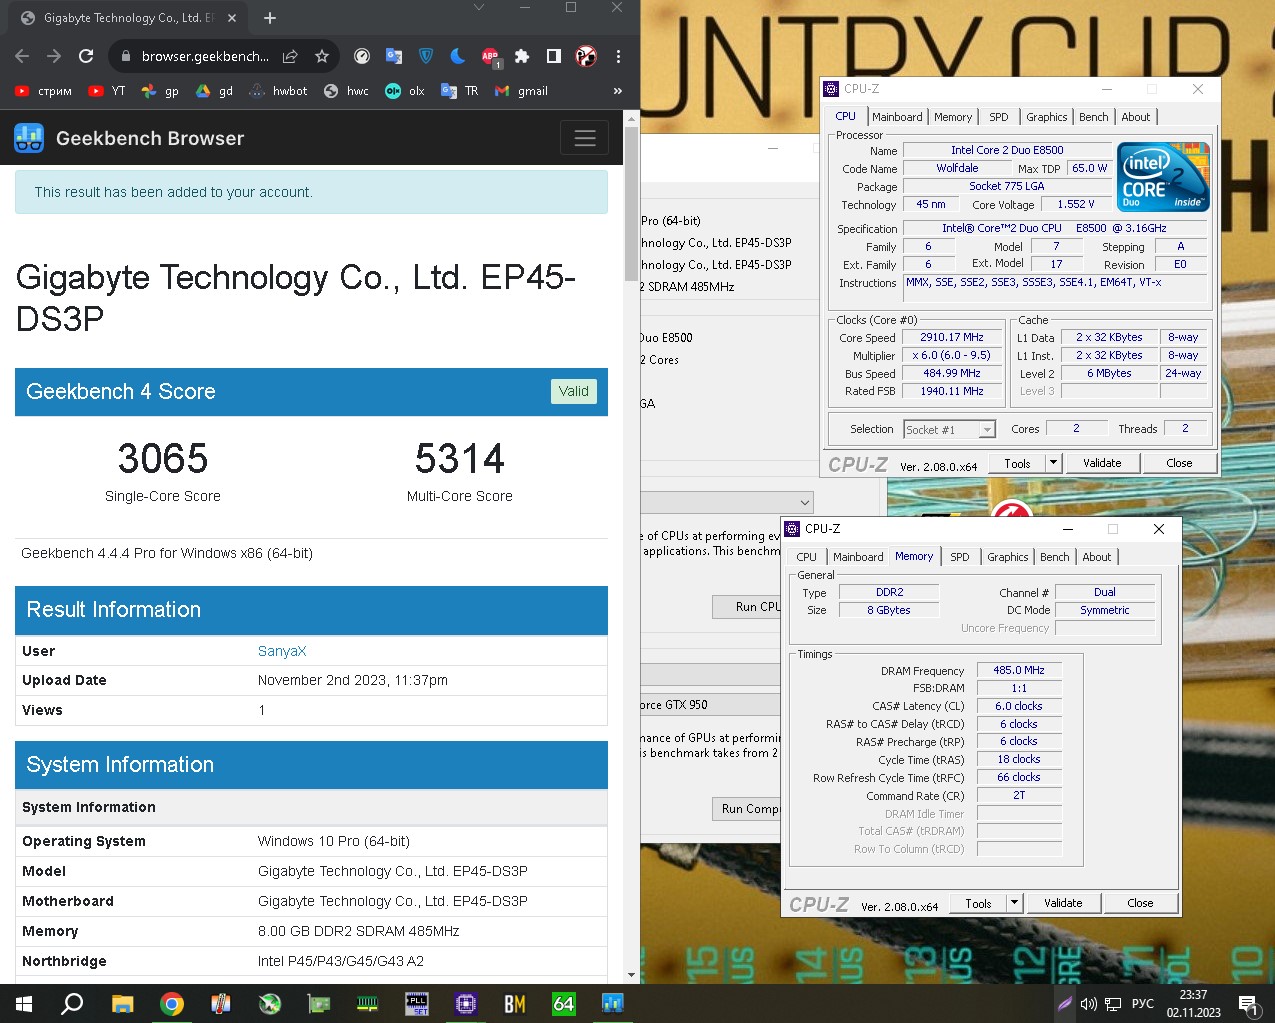The height and width of the screenshot is (1023, 1275).
Task: Open Graphics tab in lower CPU-Z window
Action: click(x=1008, y=557)
